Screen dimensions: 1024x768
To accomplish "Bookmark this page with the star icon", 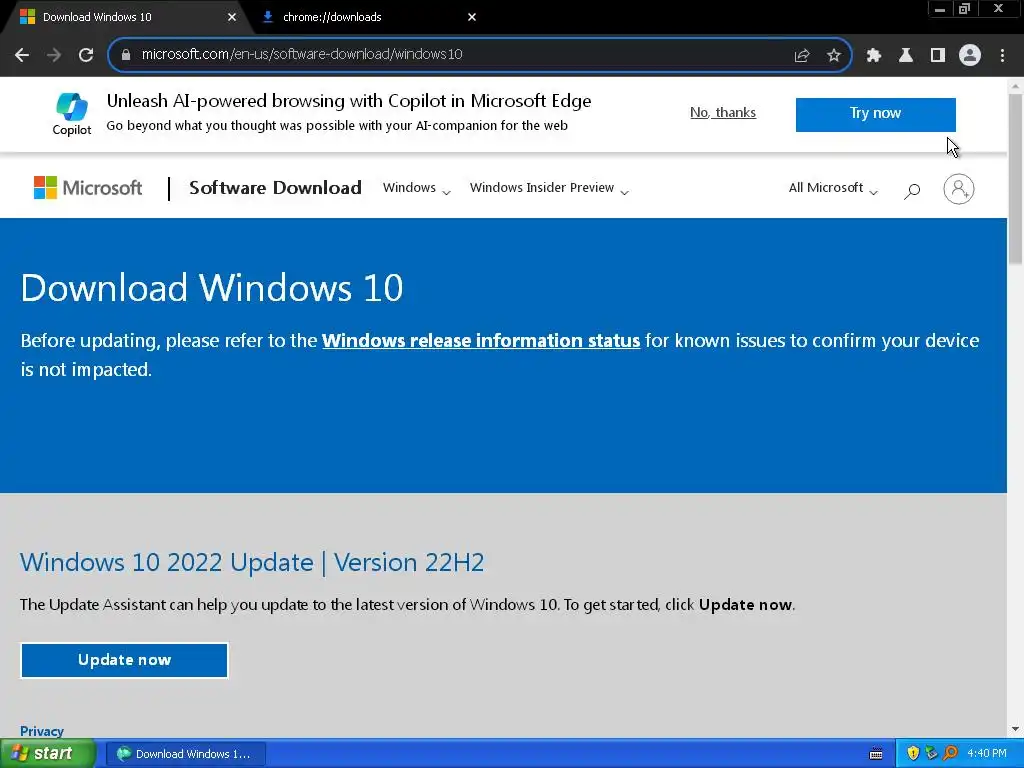I will (x=834, y=55).
